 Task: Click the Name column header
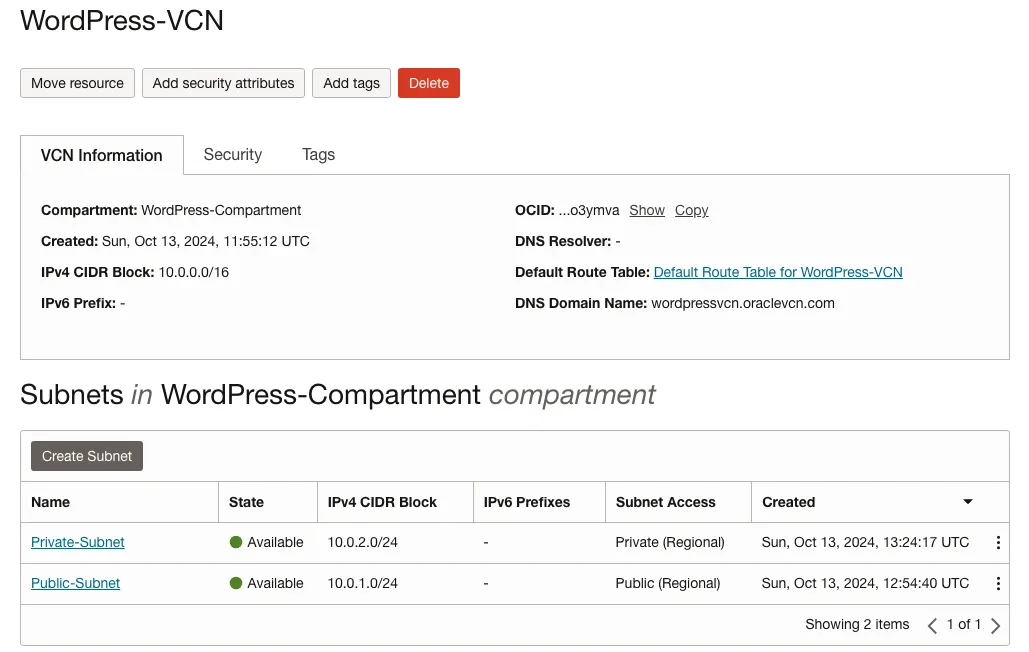tap(51, 502)
